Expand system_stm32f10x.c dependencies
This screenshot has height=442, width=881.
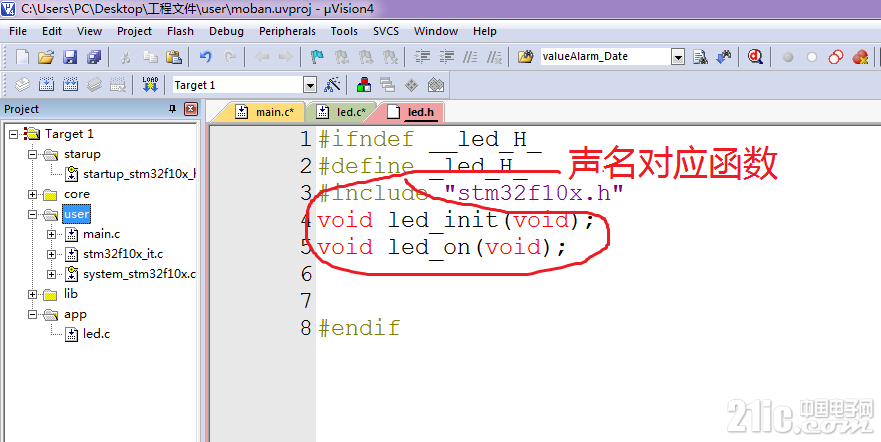pyautogui.click(x=52, y=274)
